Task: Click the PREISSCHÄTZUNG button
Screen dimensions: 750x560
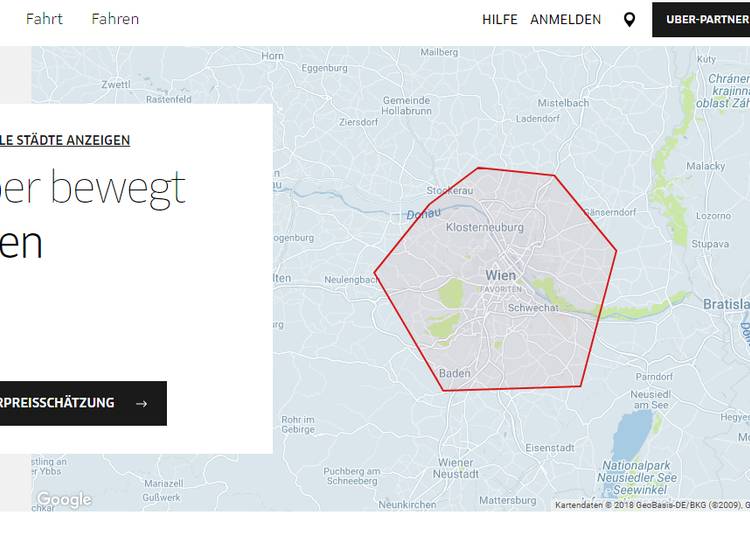Action: point(83,403)
